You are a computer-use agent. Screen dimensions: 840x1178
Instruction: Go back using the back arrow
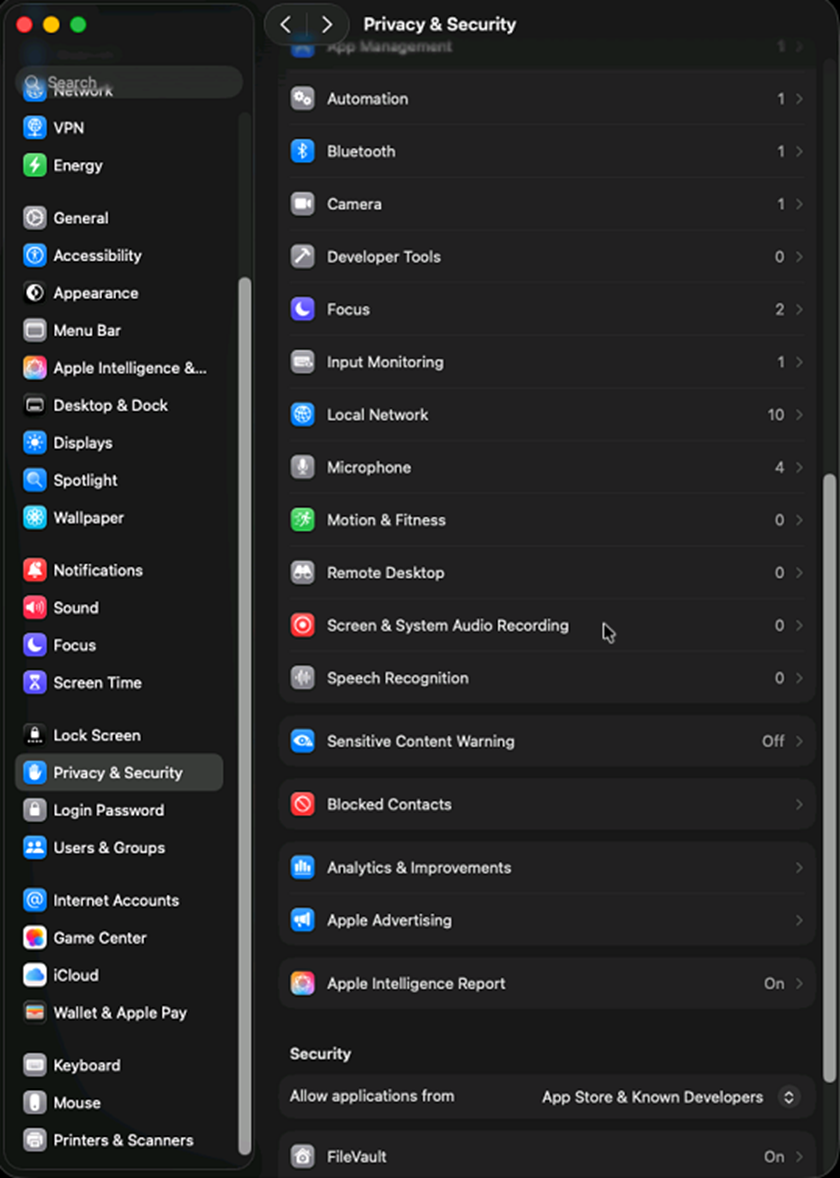click(x=286, y=24)
